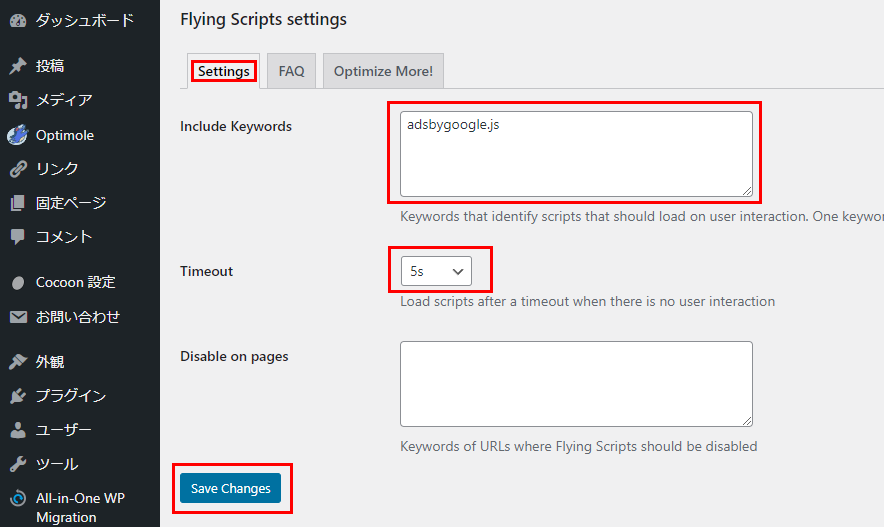This screenshot has height=527, width=884.
Task: Click the Plugins plug icon
Action: click(18, 396)
